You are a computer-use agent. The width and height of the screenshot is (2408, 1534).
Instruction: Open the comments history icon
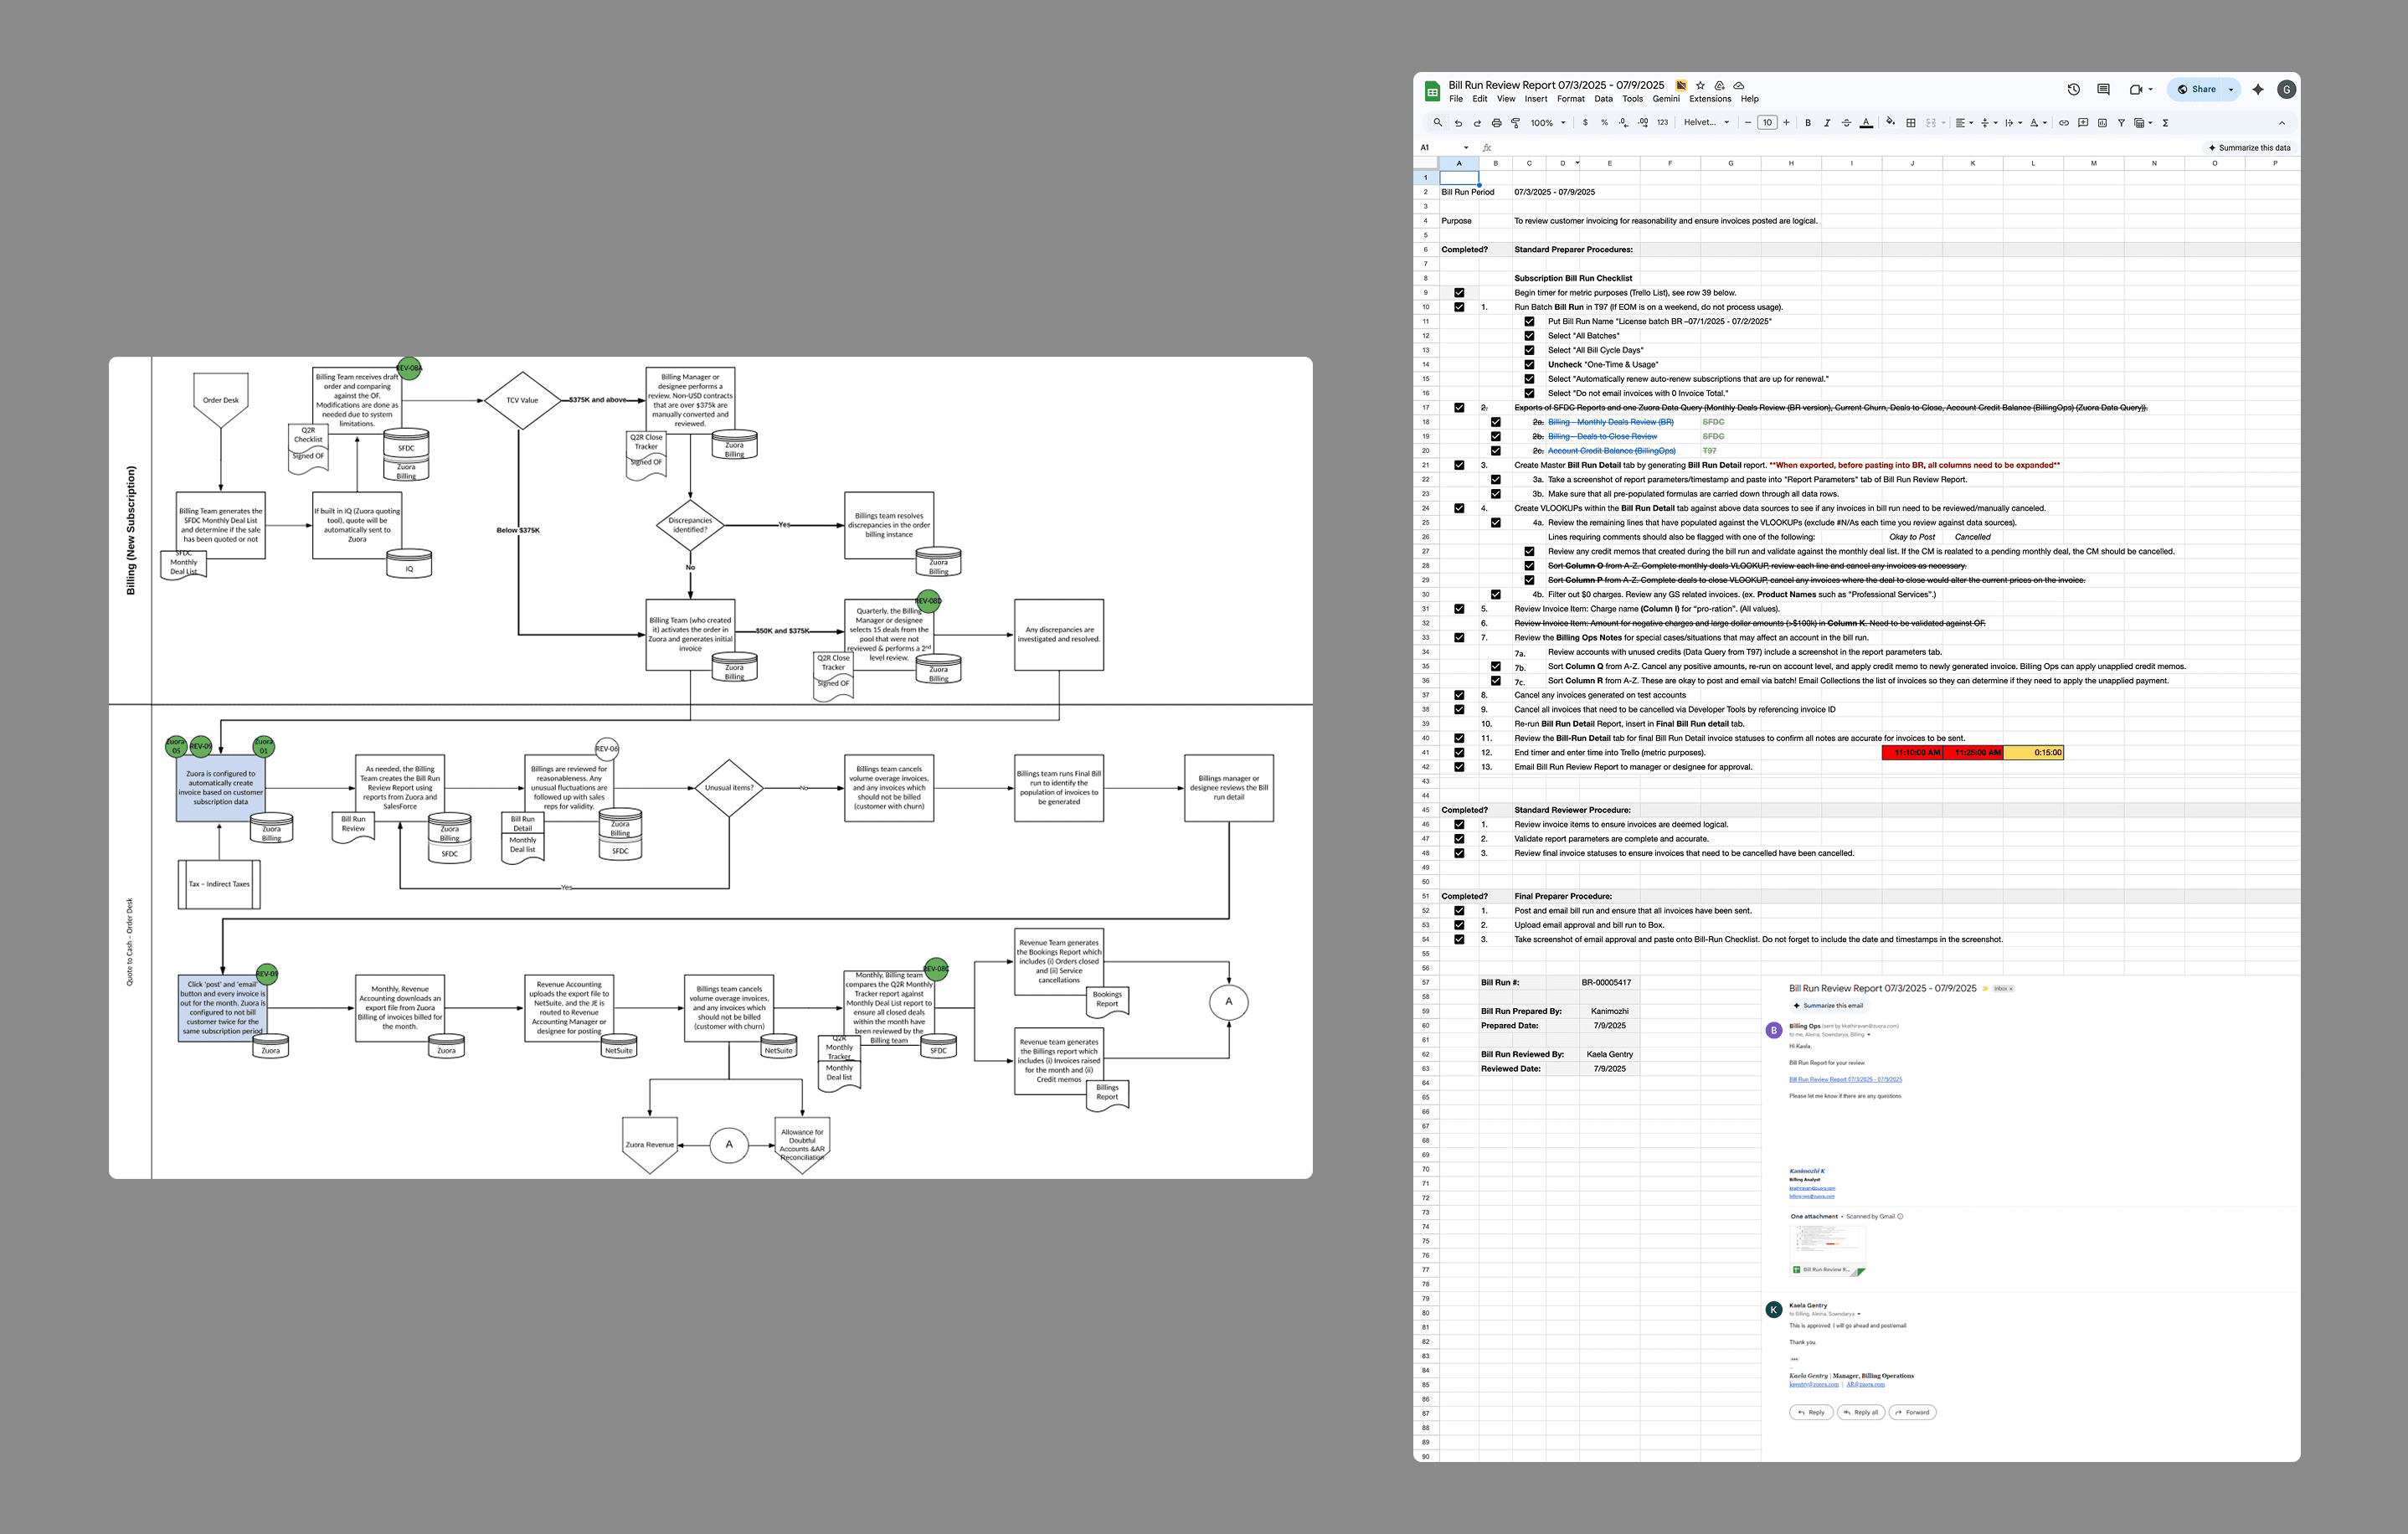click(2103, 89)
